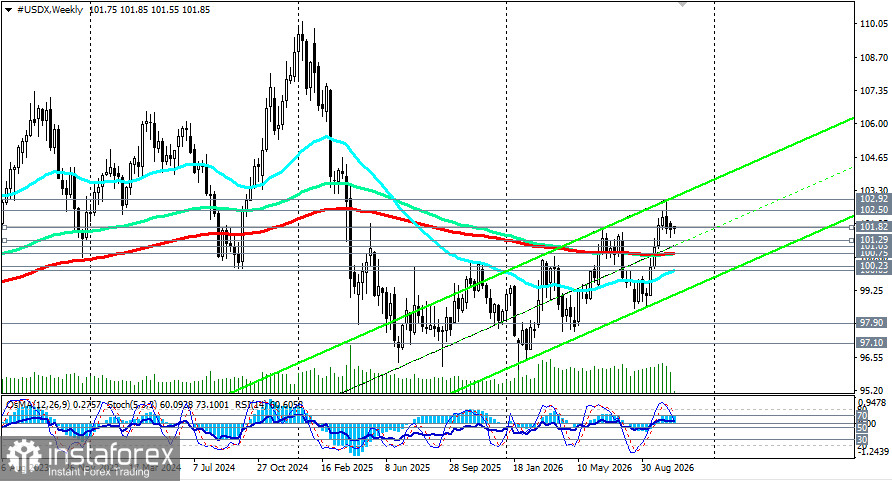Select the #USDX,Weekly chart title
This screenshot has width=892, height=481.
50,10
